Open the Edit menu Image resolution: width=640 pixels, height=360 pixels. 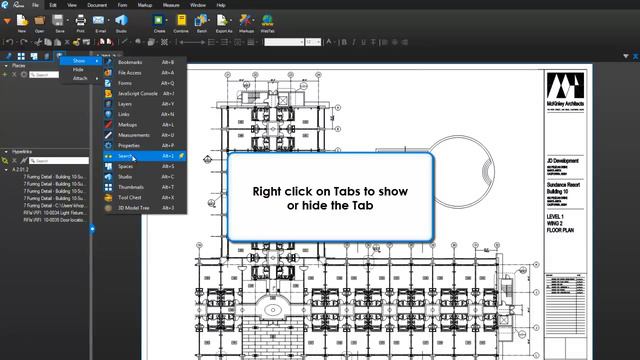[53, 5]
